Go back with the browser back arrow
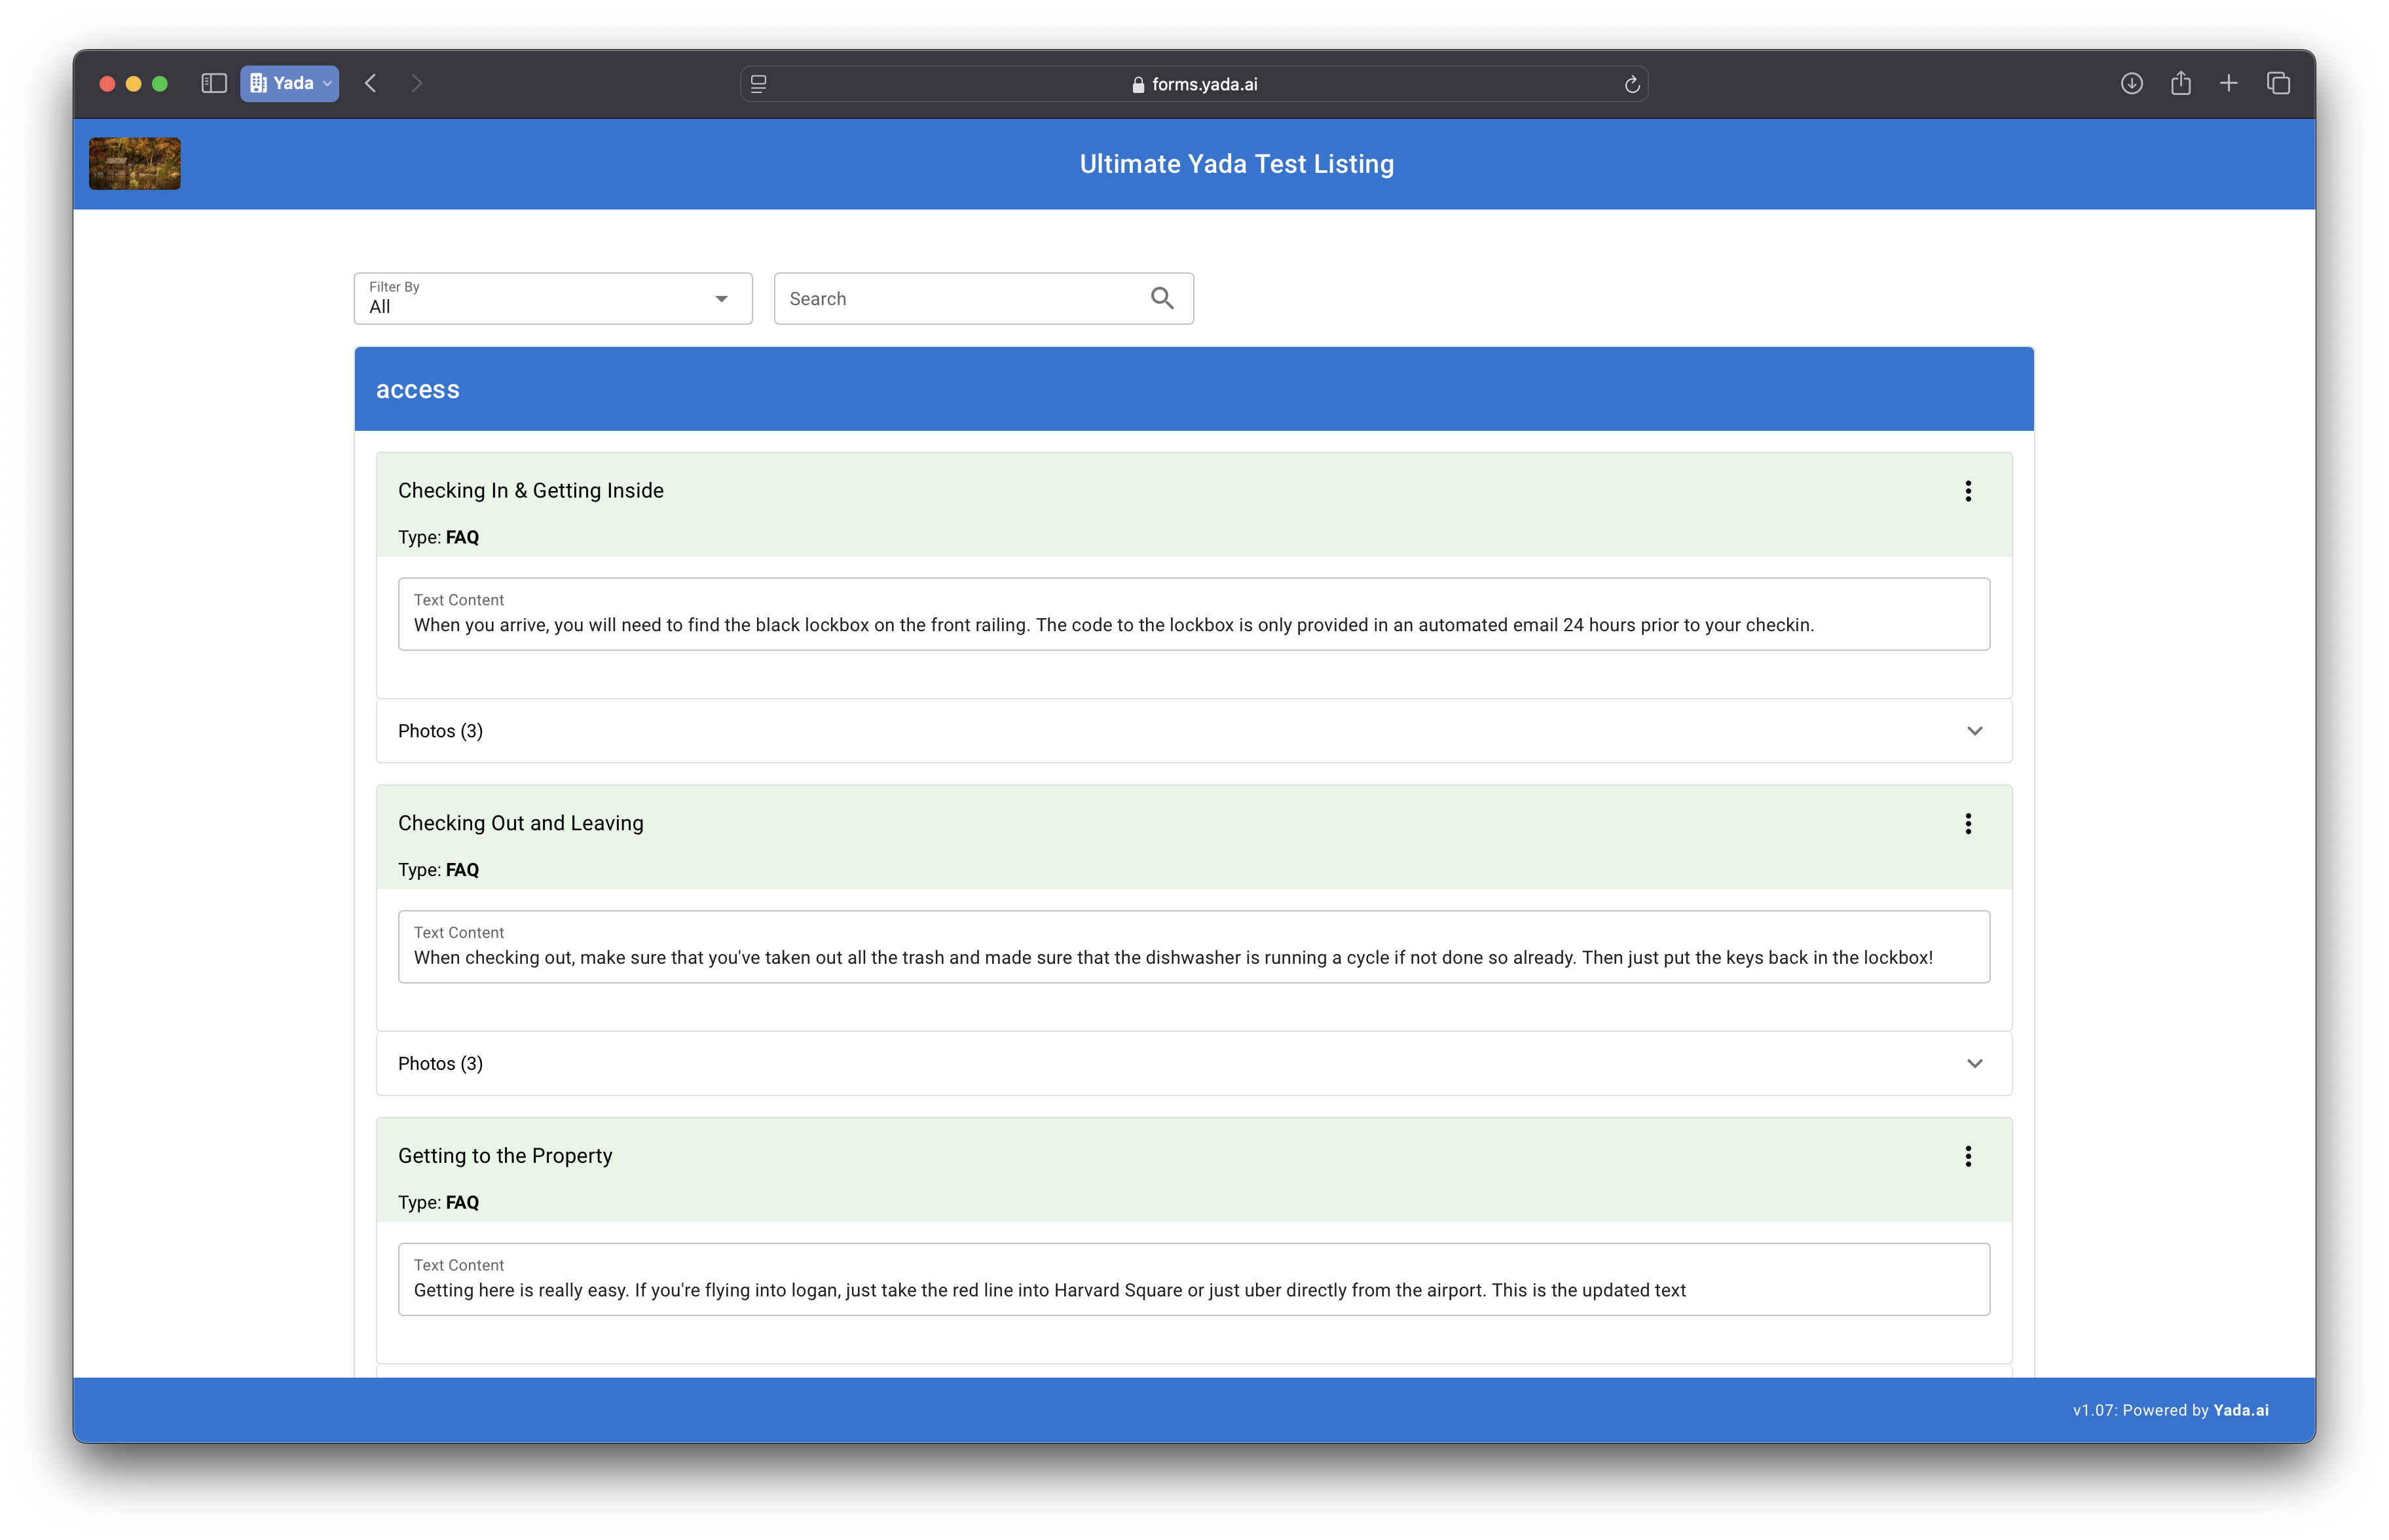 371,83
